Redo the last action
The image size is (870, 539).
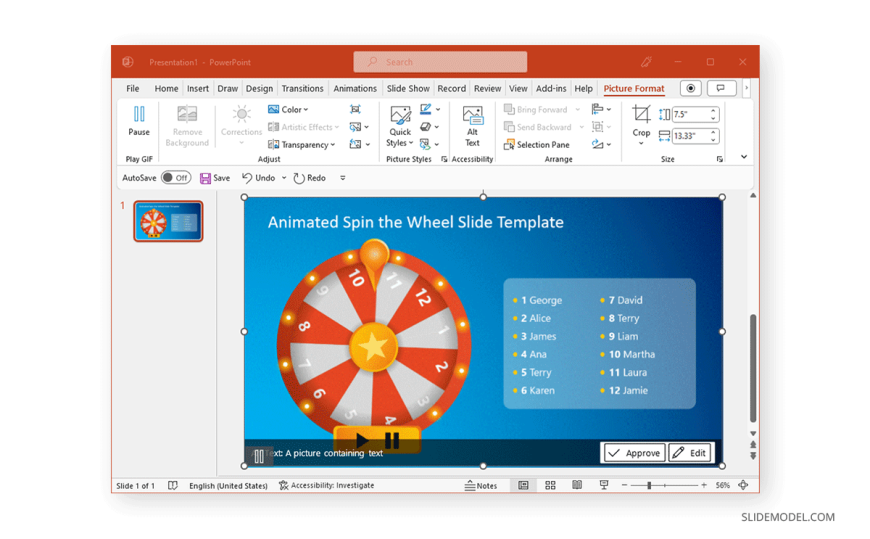(310, 178)
